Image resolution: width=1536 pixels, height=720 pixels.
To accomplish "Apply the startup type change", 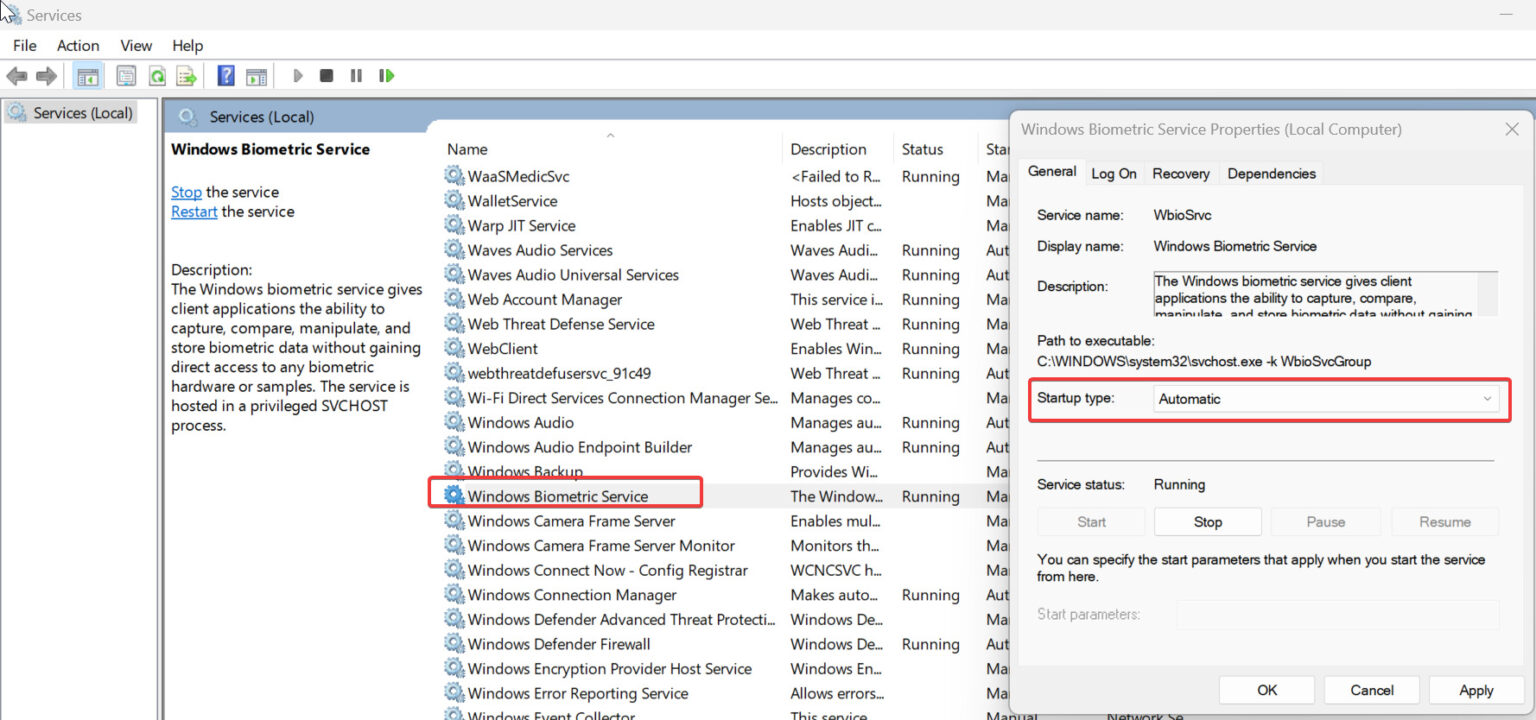I will point(1476,689).
